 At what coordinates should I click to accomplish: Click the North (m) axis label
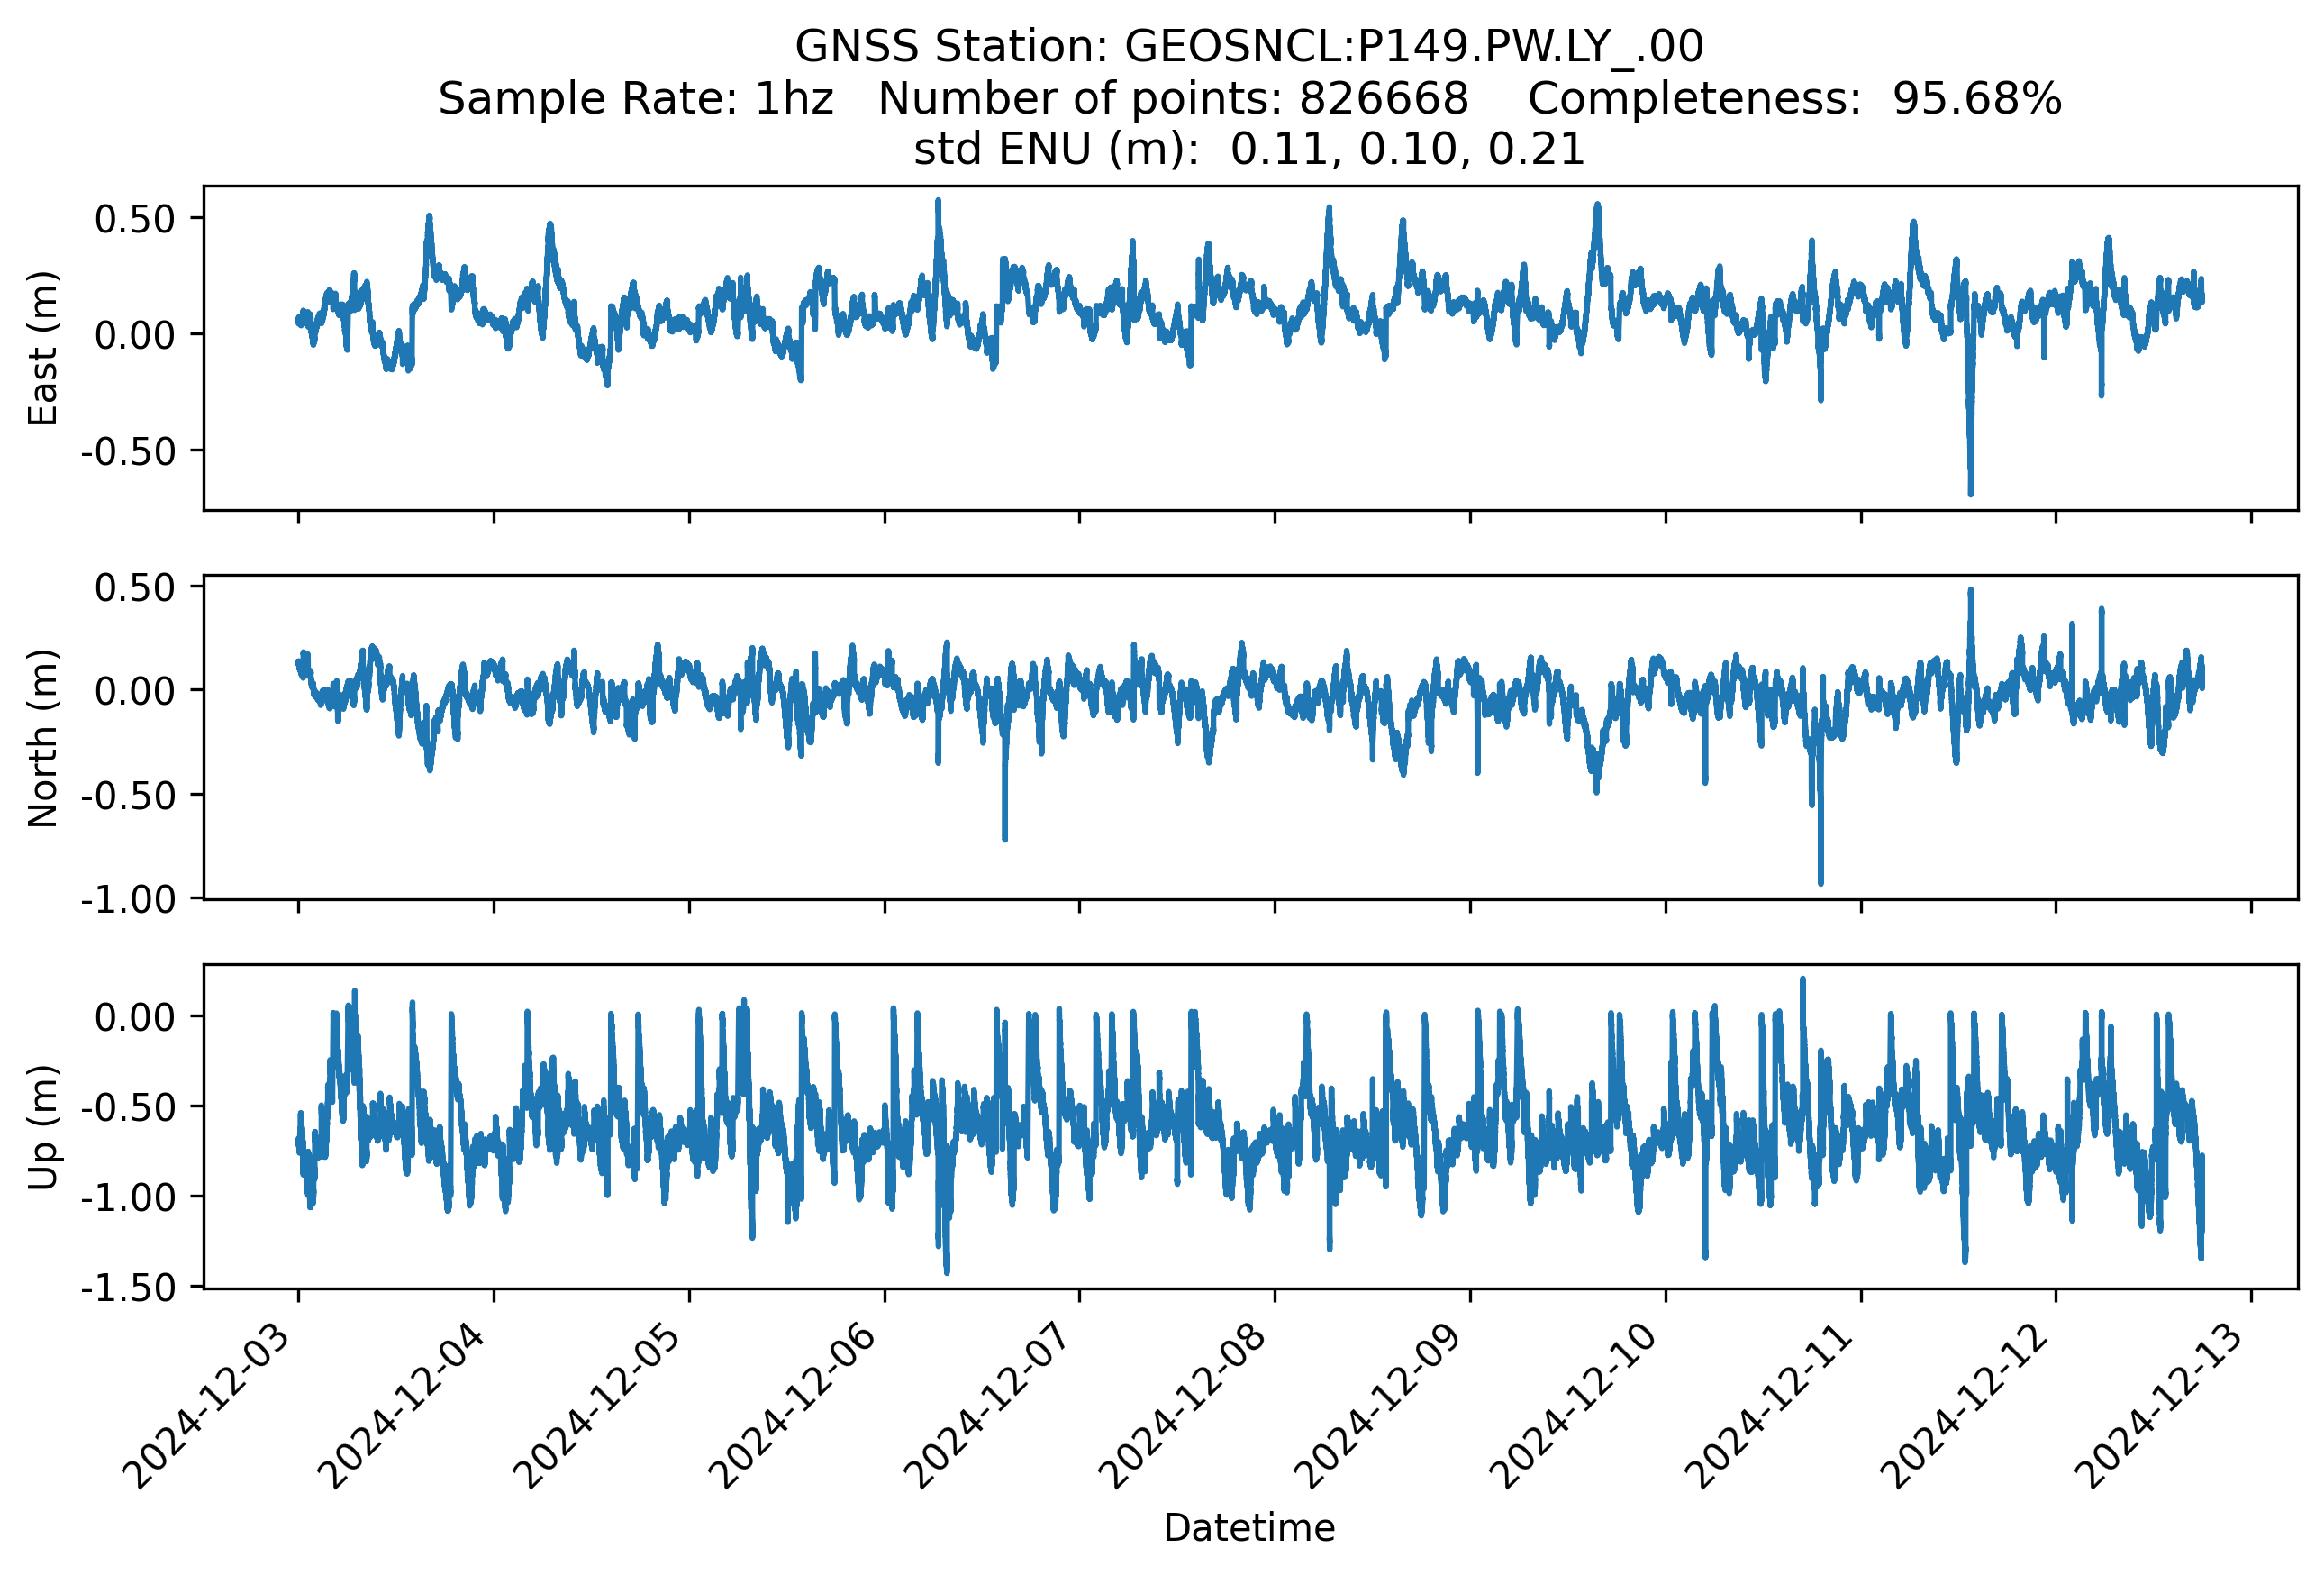43,738
